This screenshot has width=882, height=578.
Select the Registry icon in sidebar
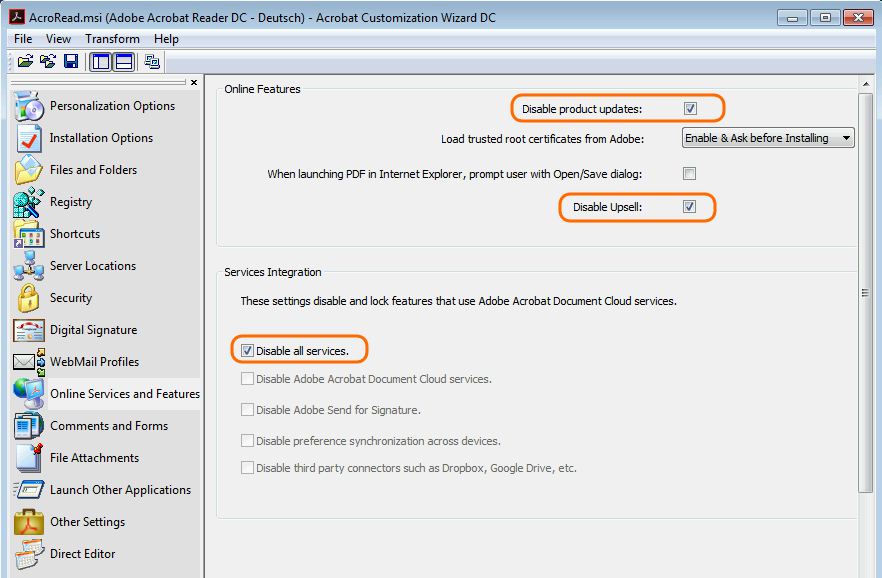(28, 202)
